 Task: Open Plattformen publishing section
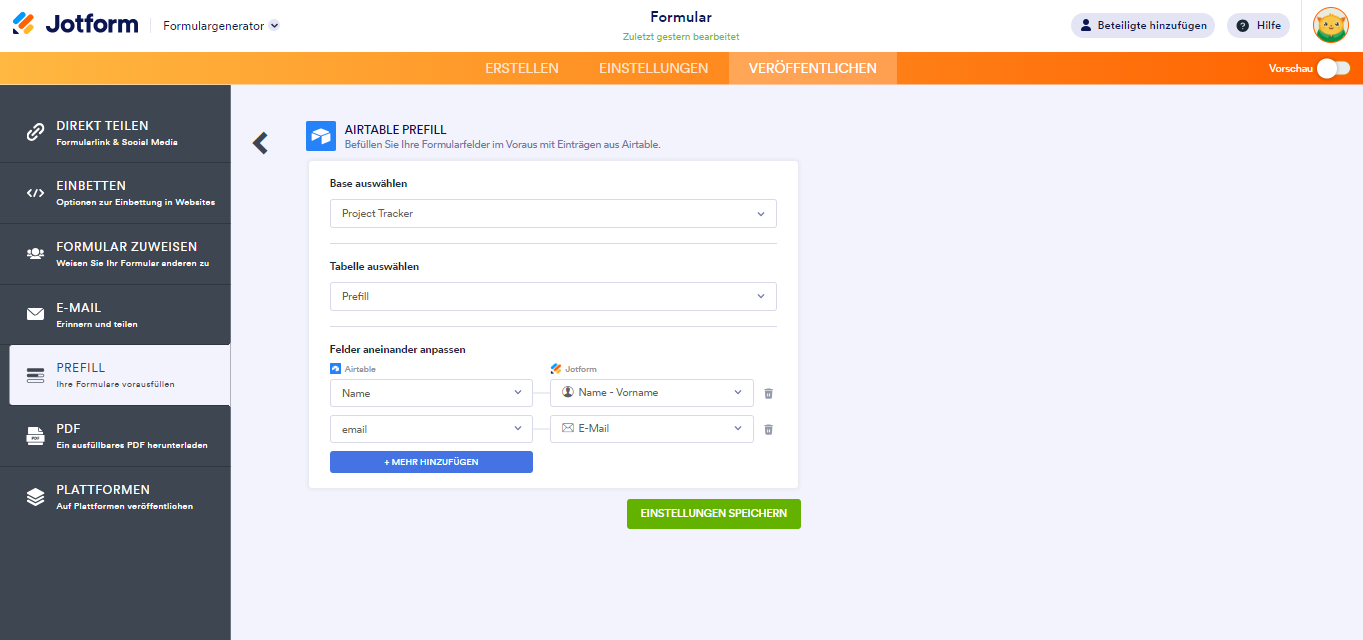[x=115, y=497]
